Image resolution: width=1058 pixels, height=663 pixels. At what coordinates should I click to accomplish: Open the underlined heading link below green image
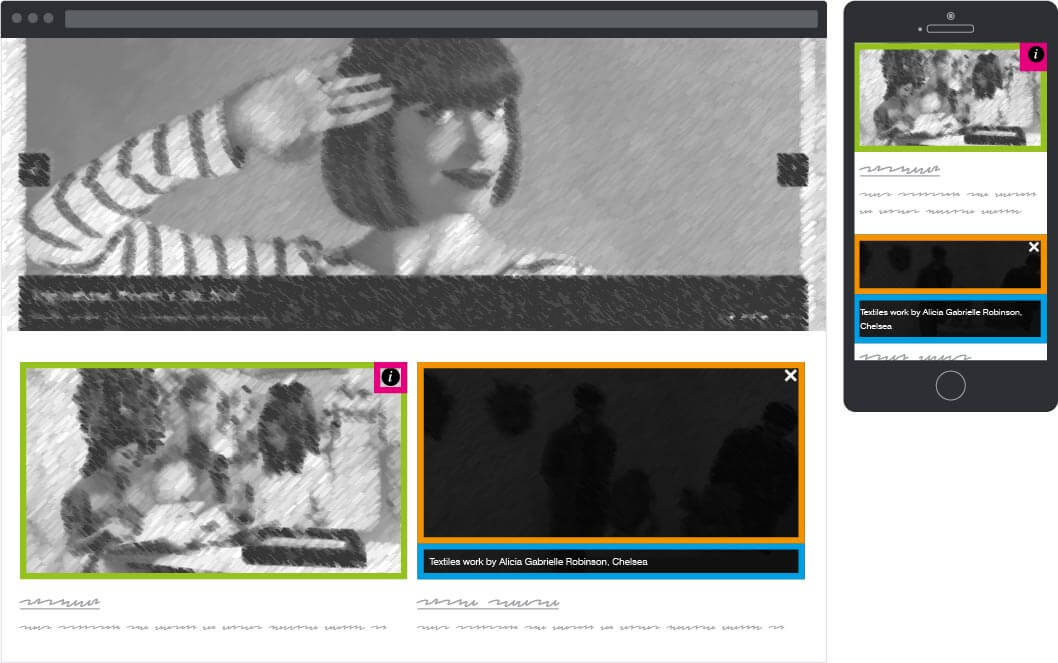59,603
